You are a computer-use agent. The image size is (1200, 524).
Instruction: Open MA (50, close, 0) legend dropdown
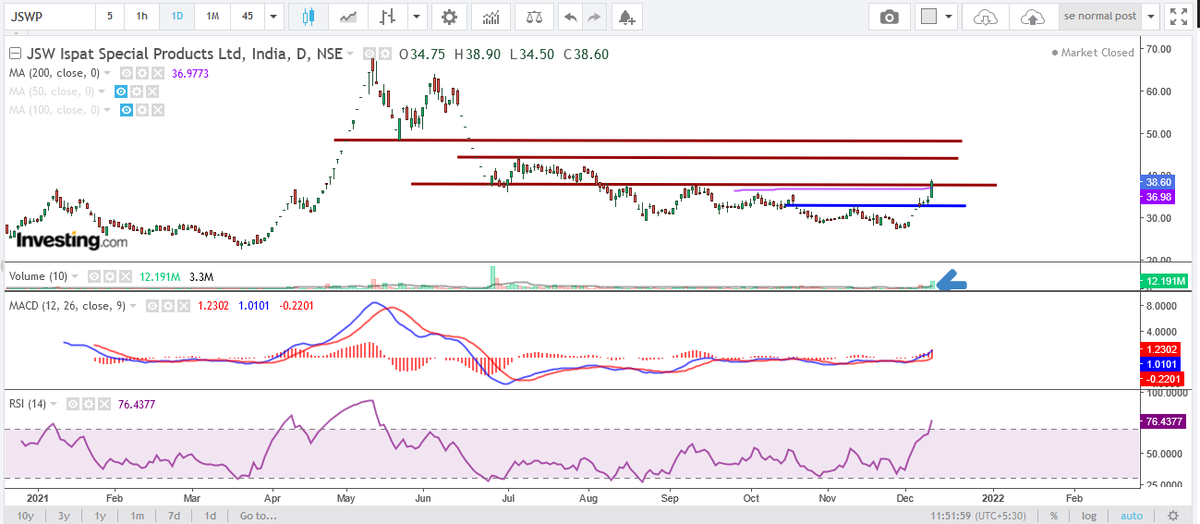point(102,91)
